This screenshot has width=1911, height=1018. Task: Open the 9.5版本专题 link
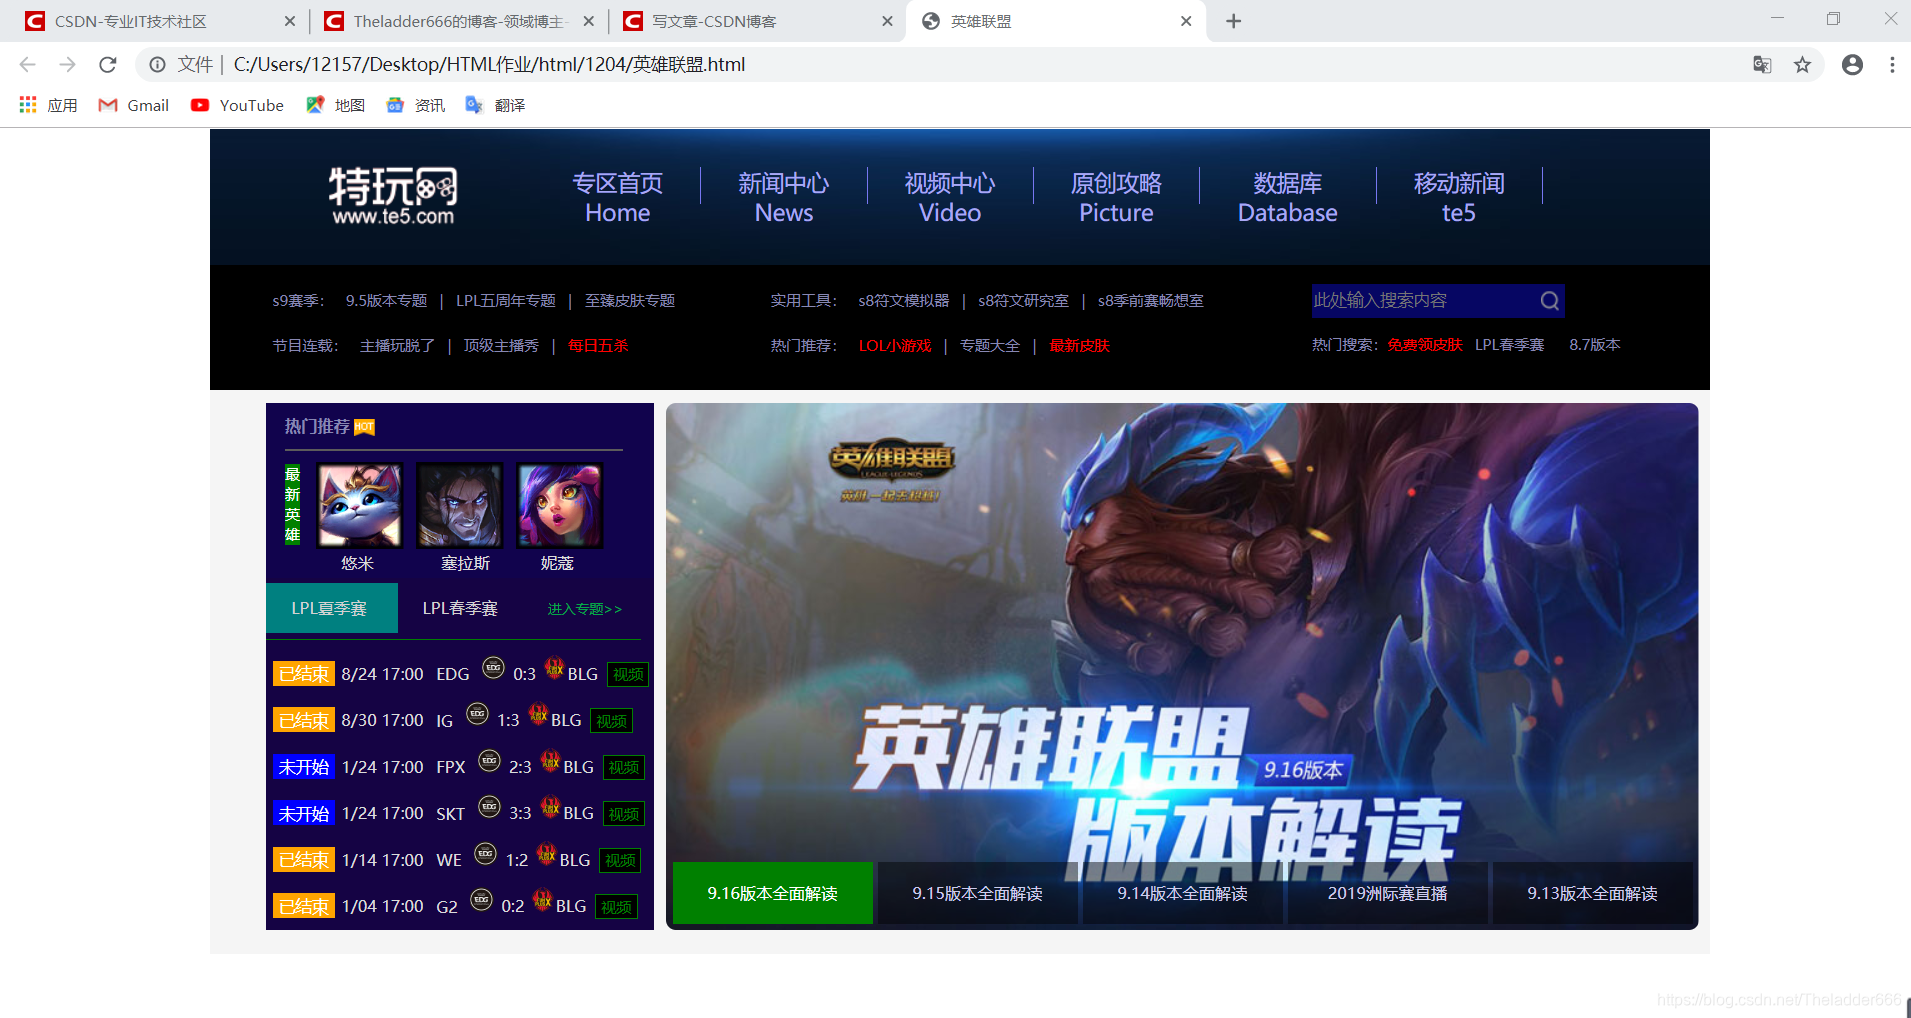pos(386,300)
